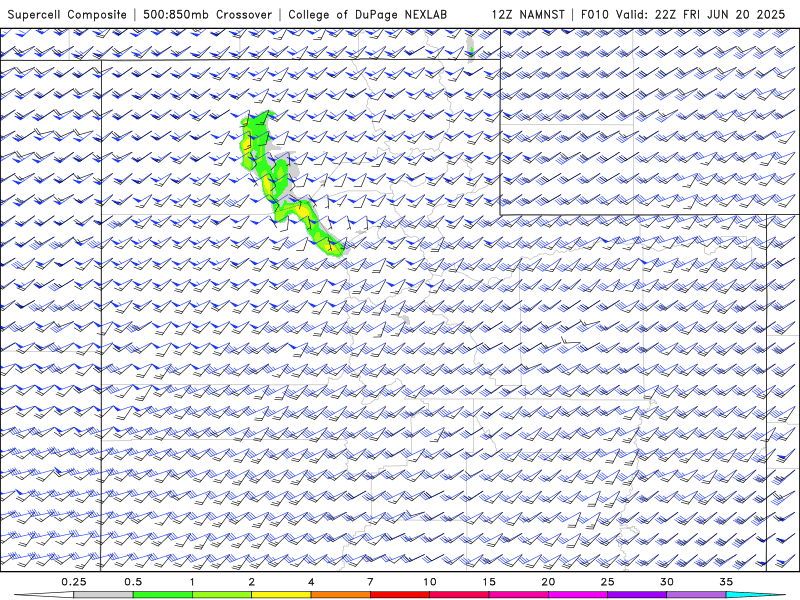
Task: Click the orange colorbar segment between 4 and 7
Action: (341, 595)
